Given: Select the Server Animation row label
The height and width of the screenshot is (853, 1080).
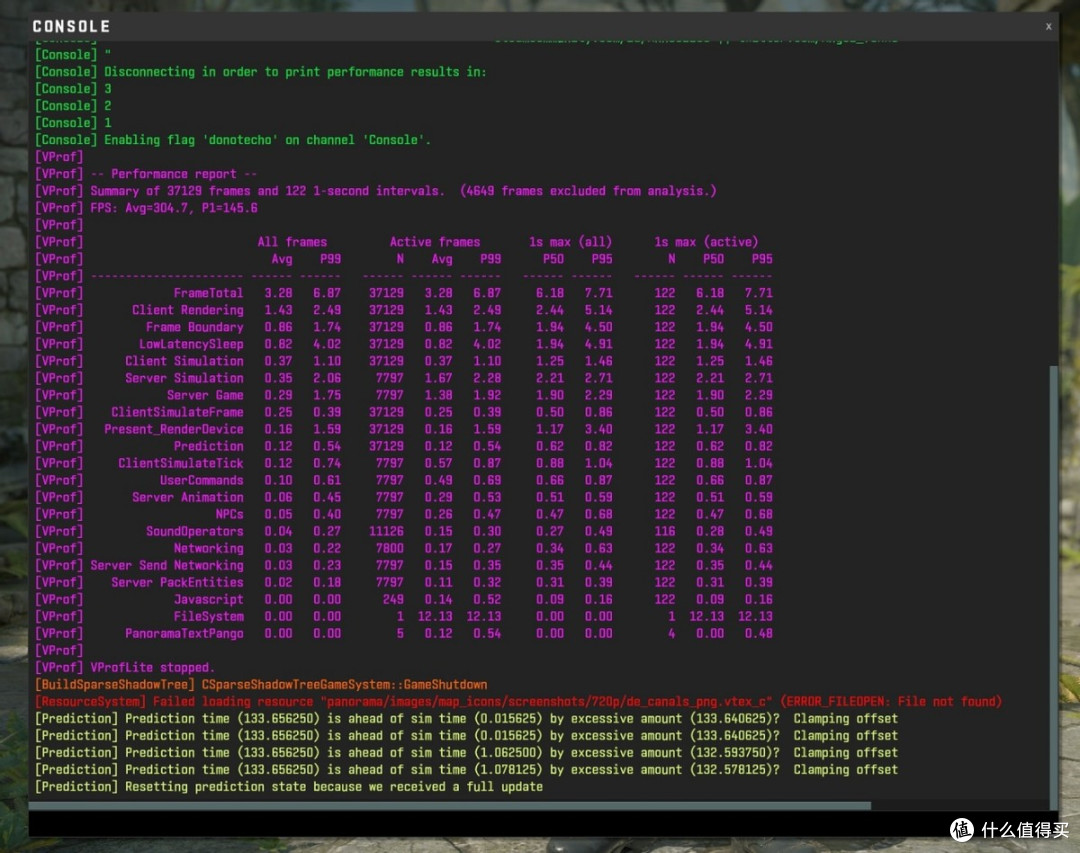Looking at the screenshot, I should coord(187,497).
